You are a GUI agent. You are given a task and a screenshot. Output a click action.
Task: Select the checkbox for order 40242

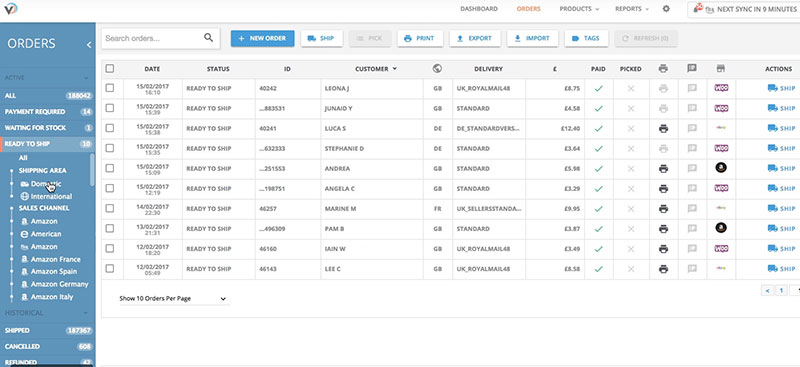pyautogui.click(x=110, y=88)
